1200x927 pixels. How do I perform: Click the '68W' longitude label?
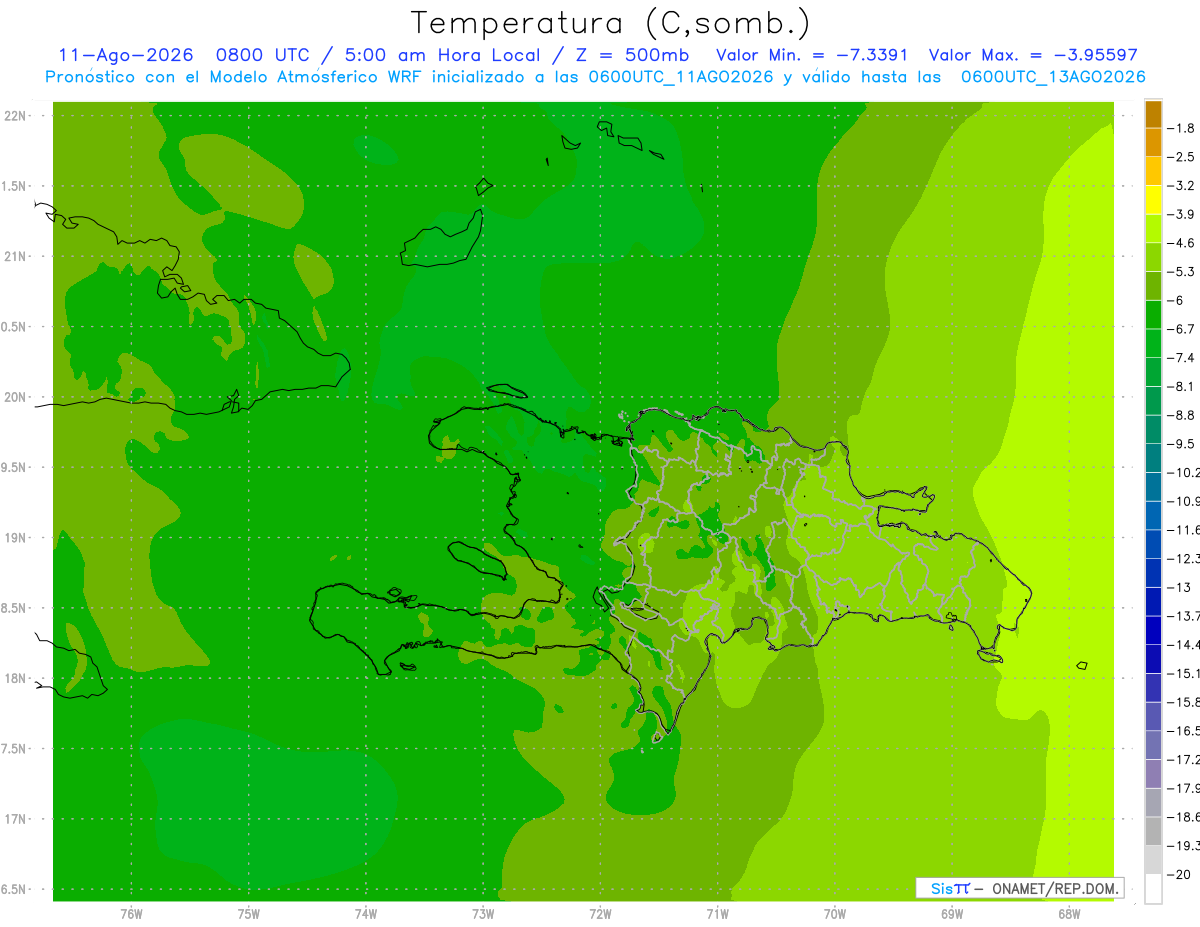[1069, 914]
